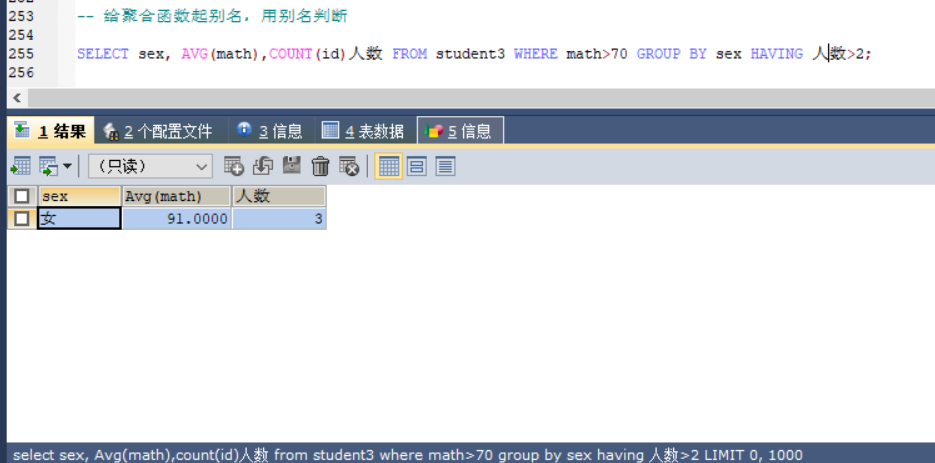The height and width of the screenshot is (463, 935).
Task: Tick the checkbox for the 女 row
Action: pos(22,219)
